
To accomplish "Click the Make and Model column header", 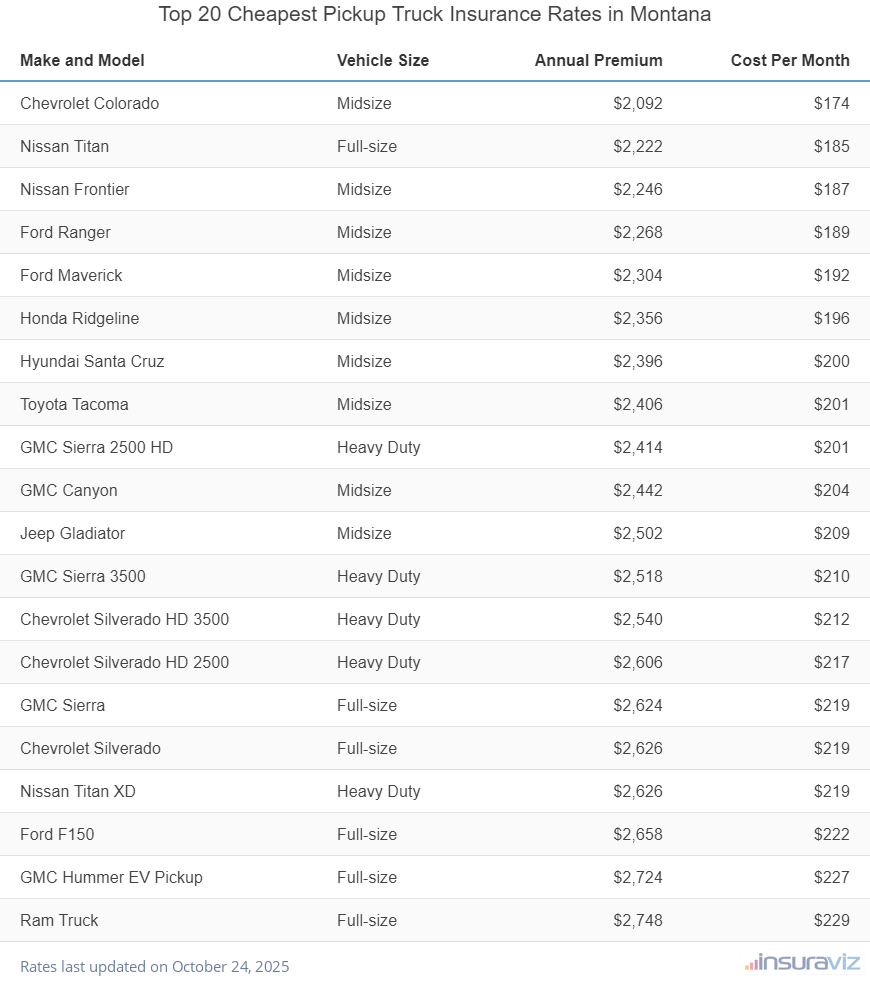I will (x=82, y=60).
